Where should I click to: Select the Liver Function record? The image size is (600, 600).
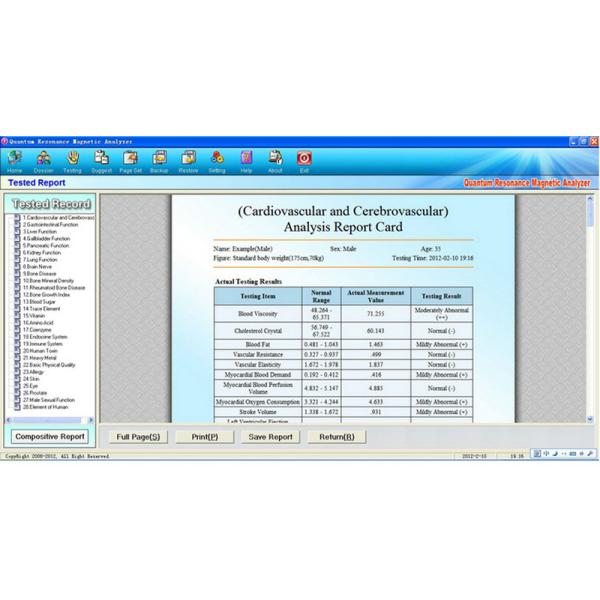point(44,231)
